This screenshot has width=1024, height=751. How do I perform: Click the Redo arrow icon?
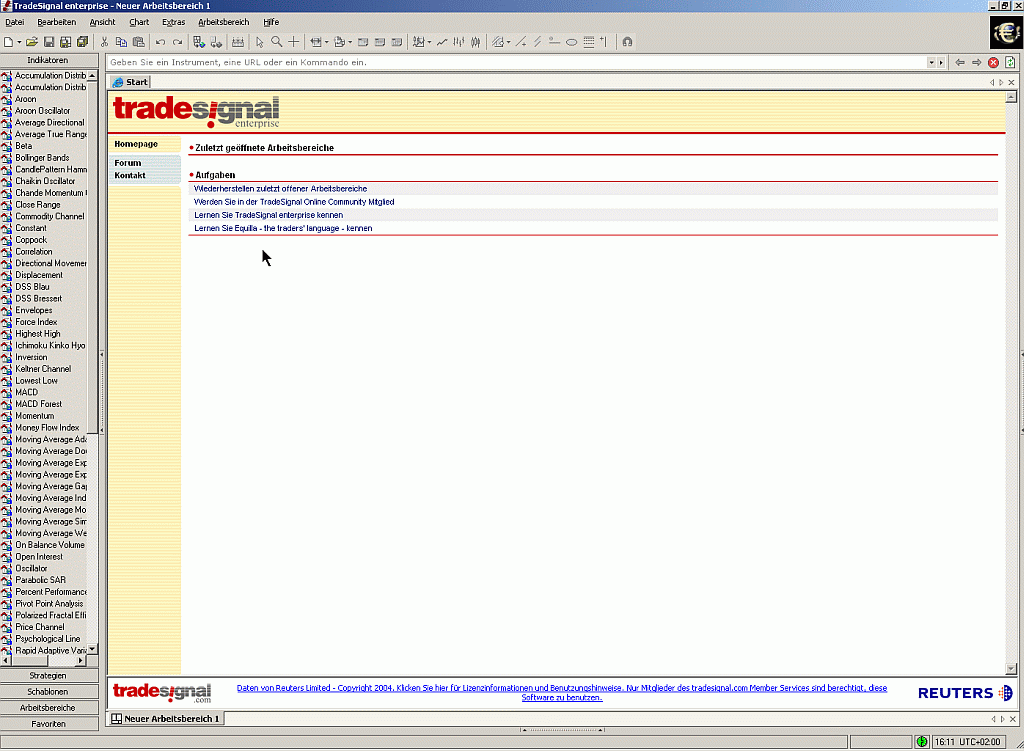(178, 42)
